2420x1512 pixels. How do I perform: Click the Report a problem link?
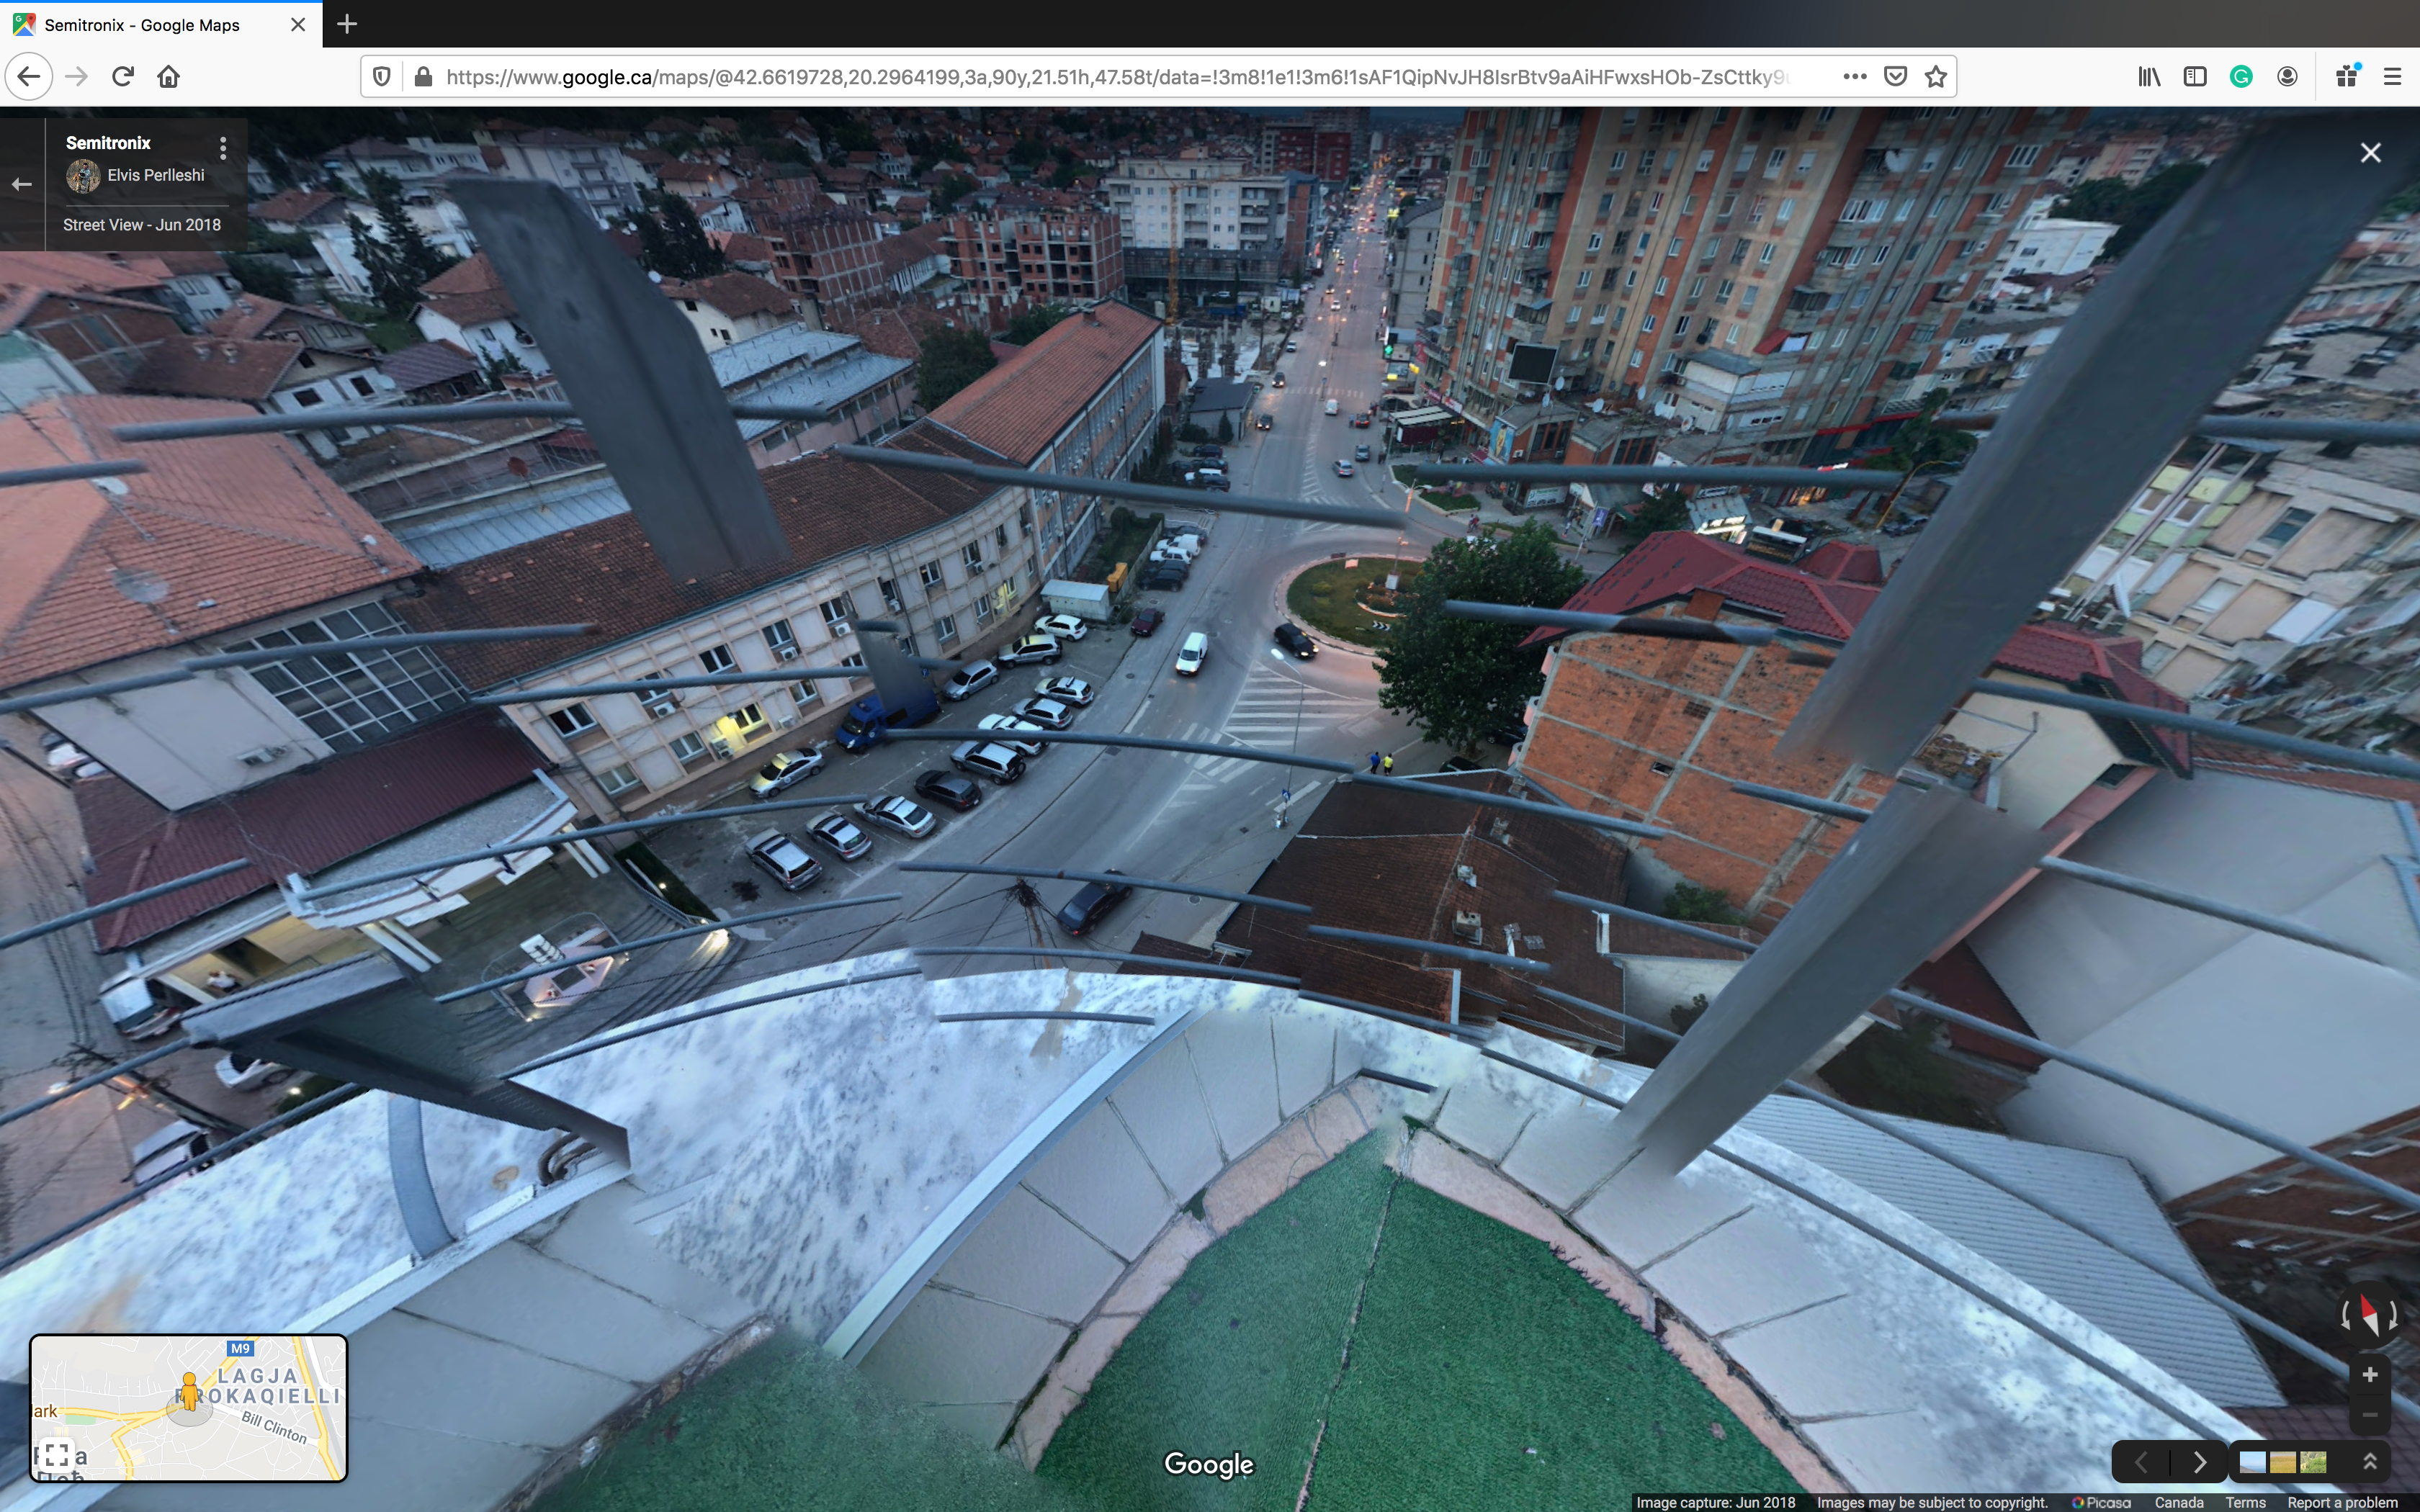coord(2342,1502)
